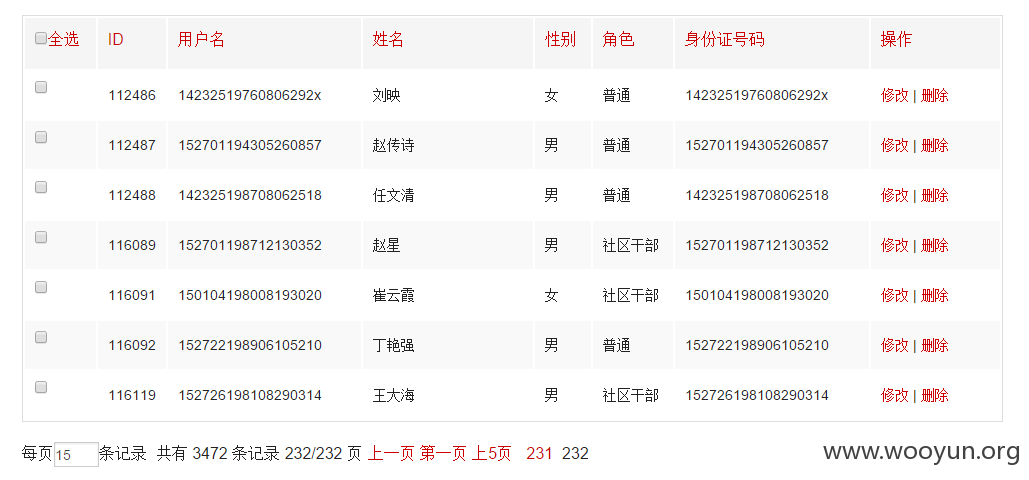Remove 崔云霞 with the 删除 link
Viewport: 1029px width, 480px height.
(934, 295)
